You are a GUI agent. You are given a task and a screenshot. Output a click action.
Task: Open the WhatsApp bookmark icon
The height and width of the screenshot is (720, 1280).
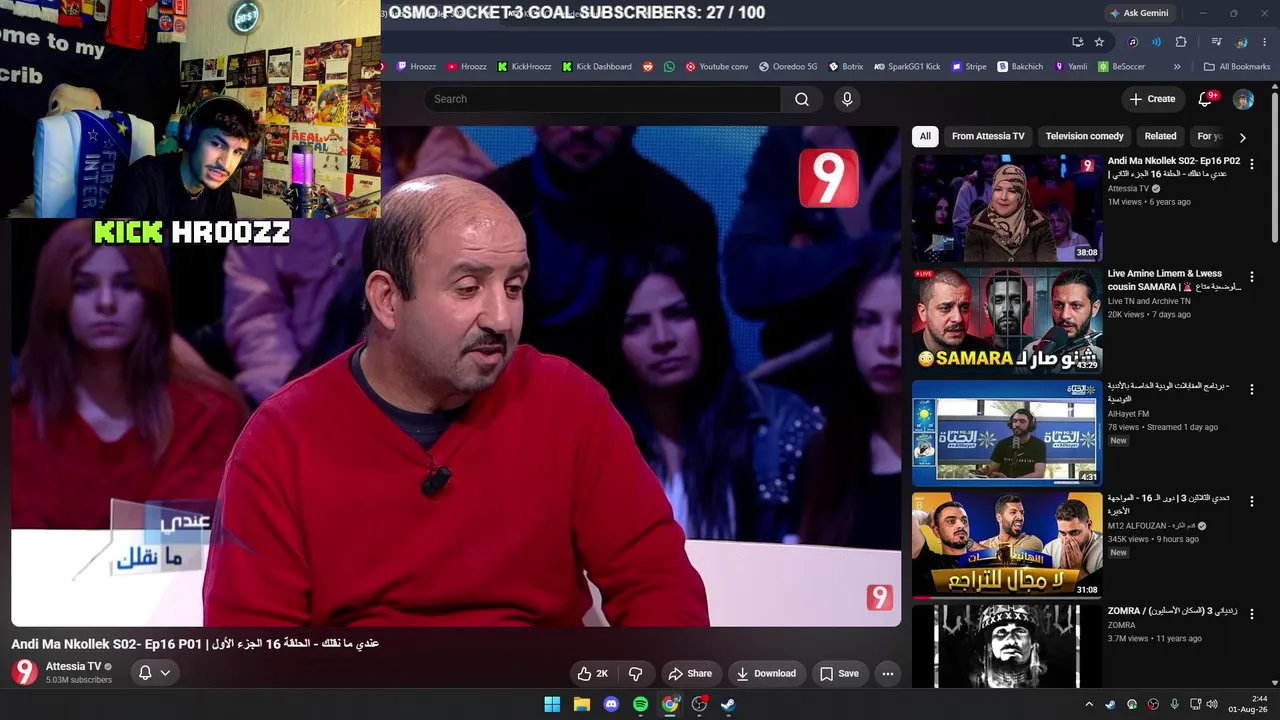click(669, 67)
